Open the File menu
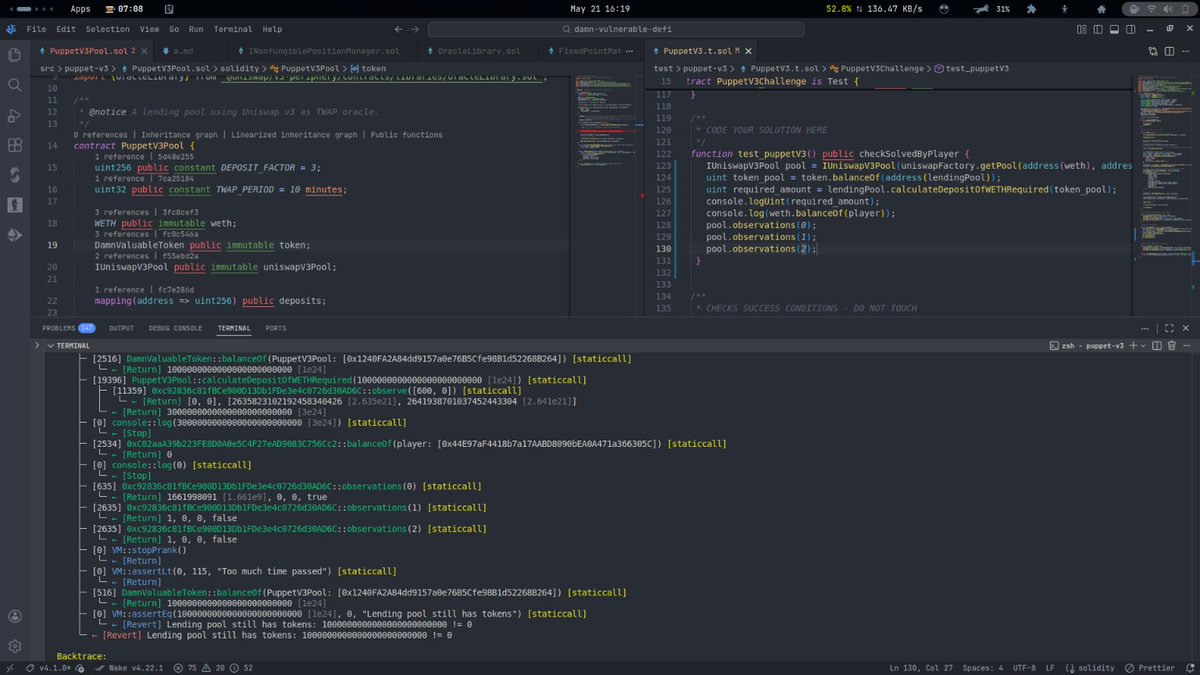1200x675 pixels. [37, 30]
